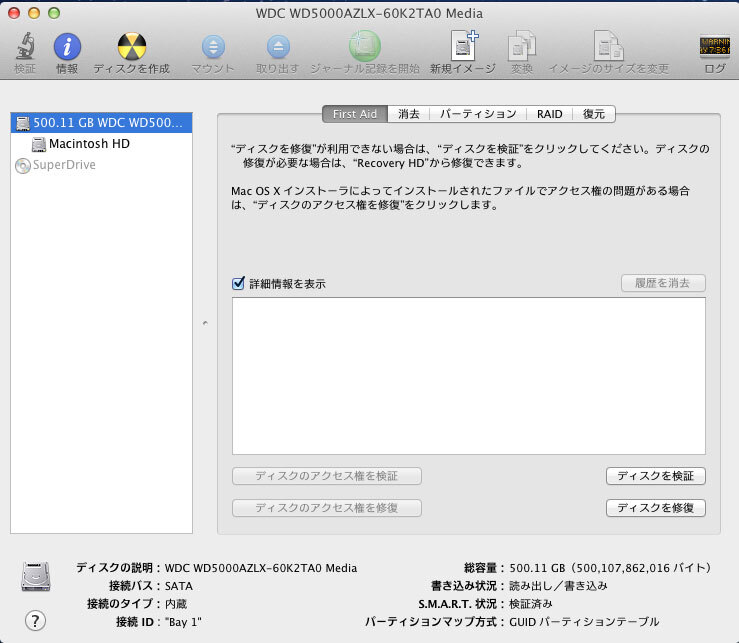This screenshot has height=643, width=739.
Task: Switch to the 消去 tab
Action: click(x=409, y=114)
